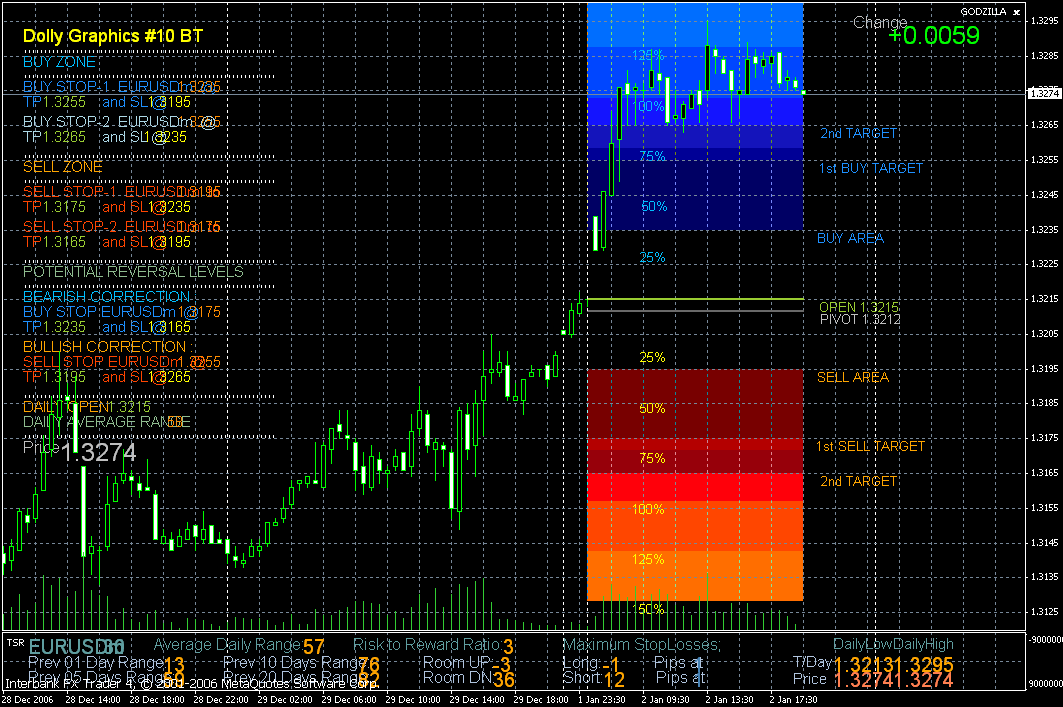Click the blue '2nd TARGET' label near the buy zone

pyautogui.click(x=858, y=134)
